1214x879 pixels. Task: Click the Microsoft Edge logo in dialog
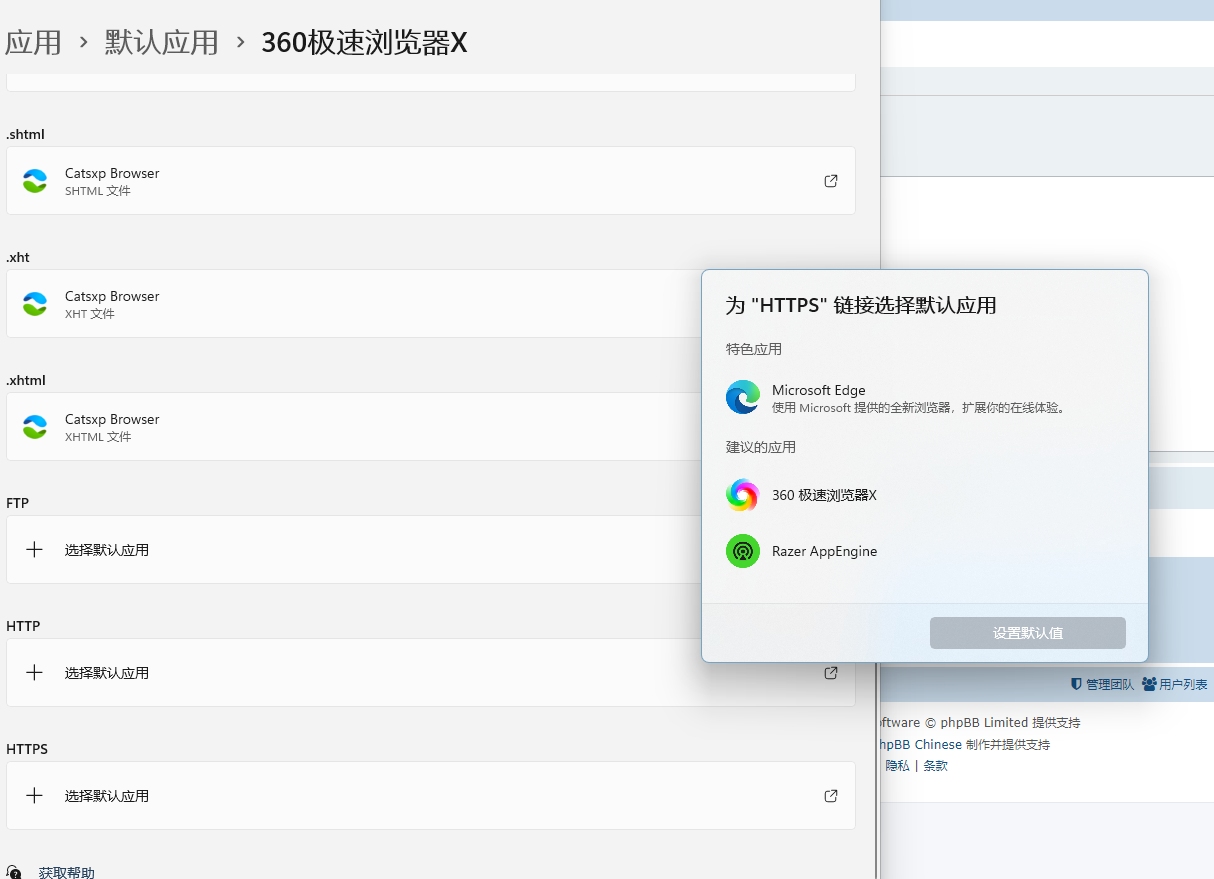pos(743,397)
